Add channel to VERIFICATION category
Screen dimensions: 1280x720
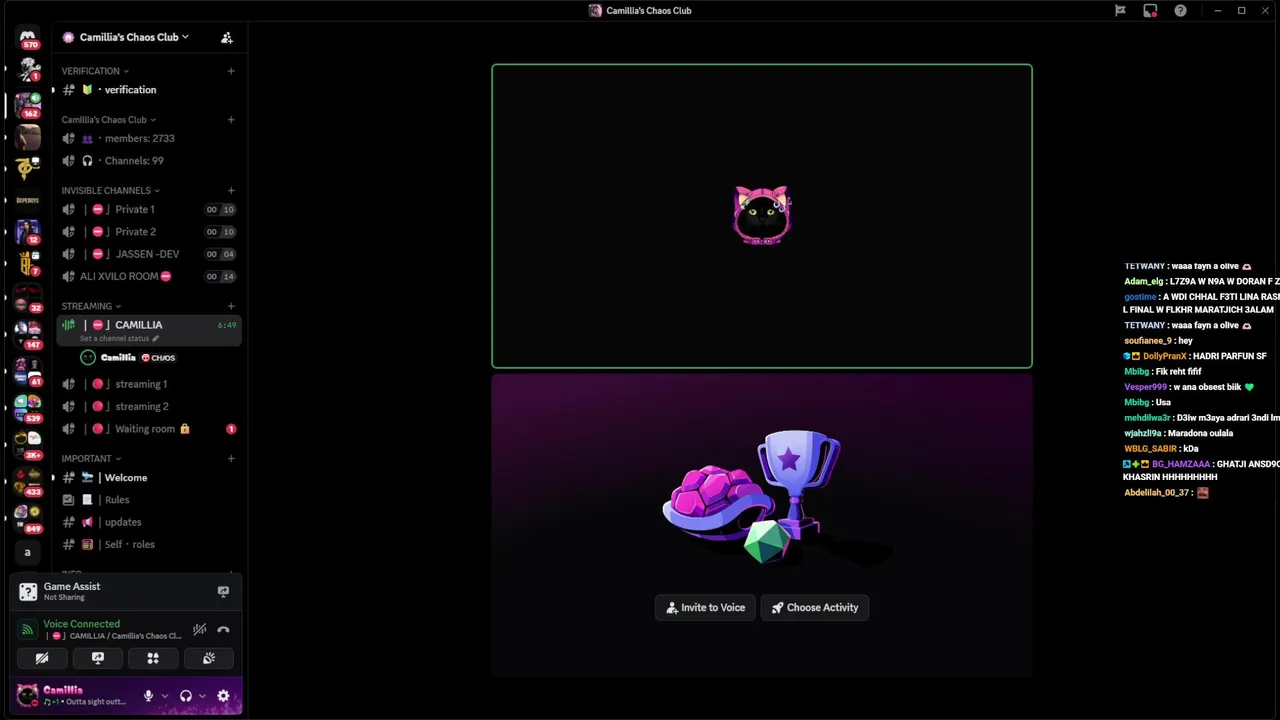pyautogui.click(x=231, y=71)
